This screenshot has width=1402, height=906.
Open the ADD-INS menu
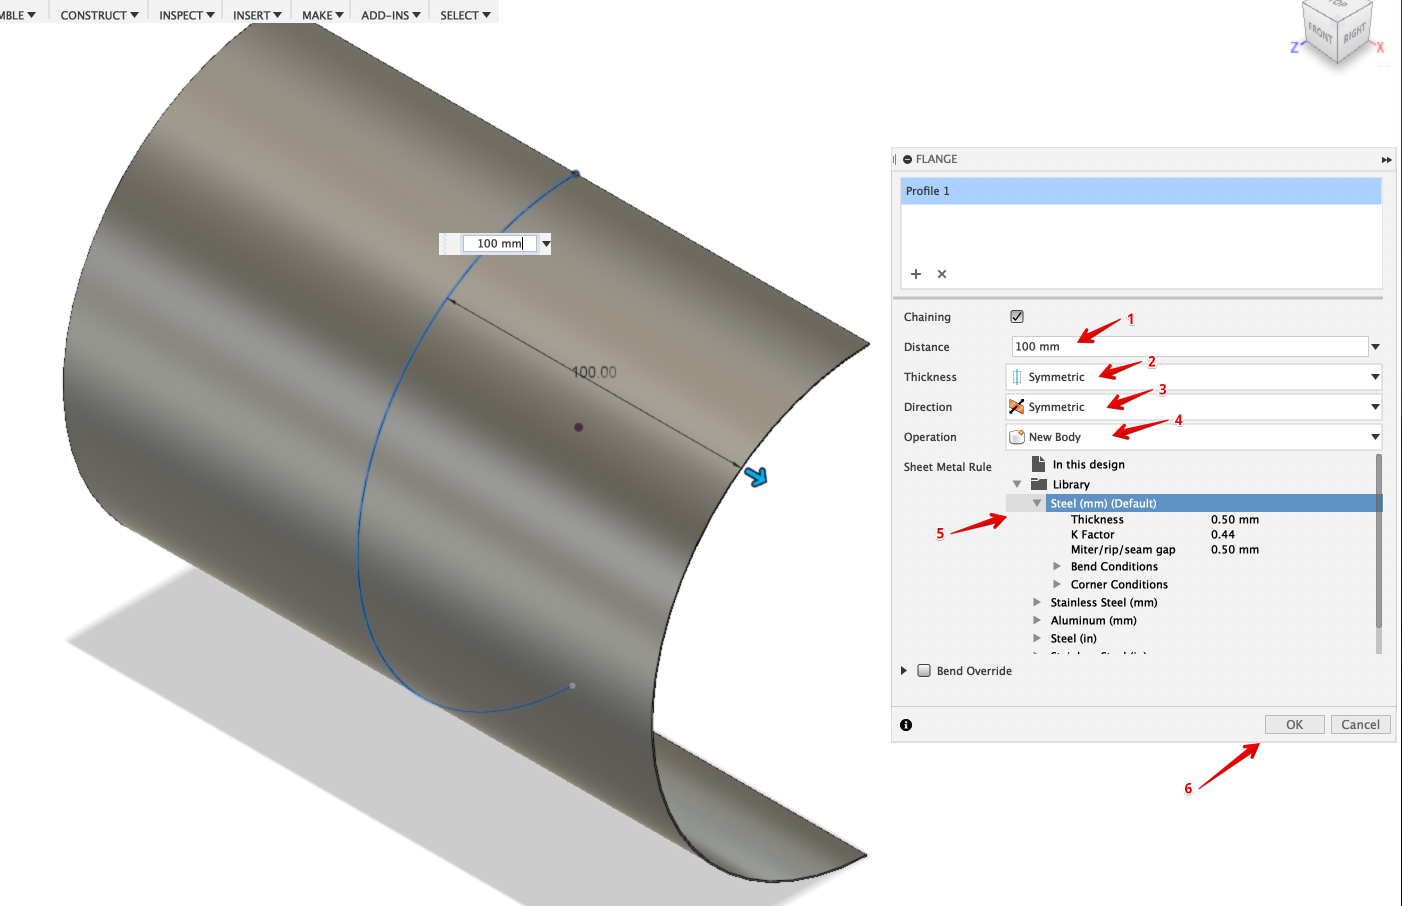391,15
